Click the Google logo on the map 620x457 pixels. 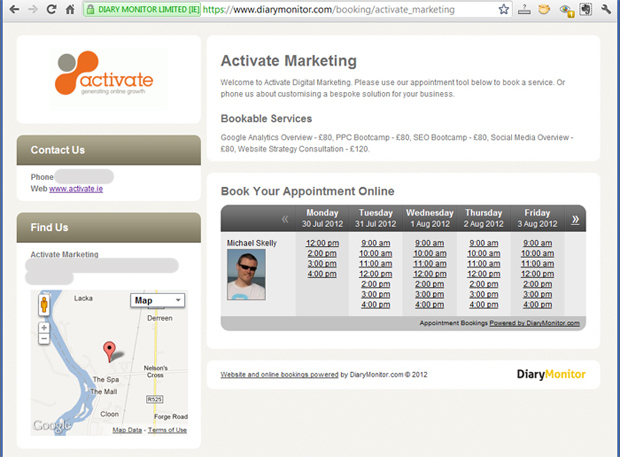point(52,425)
